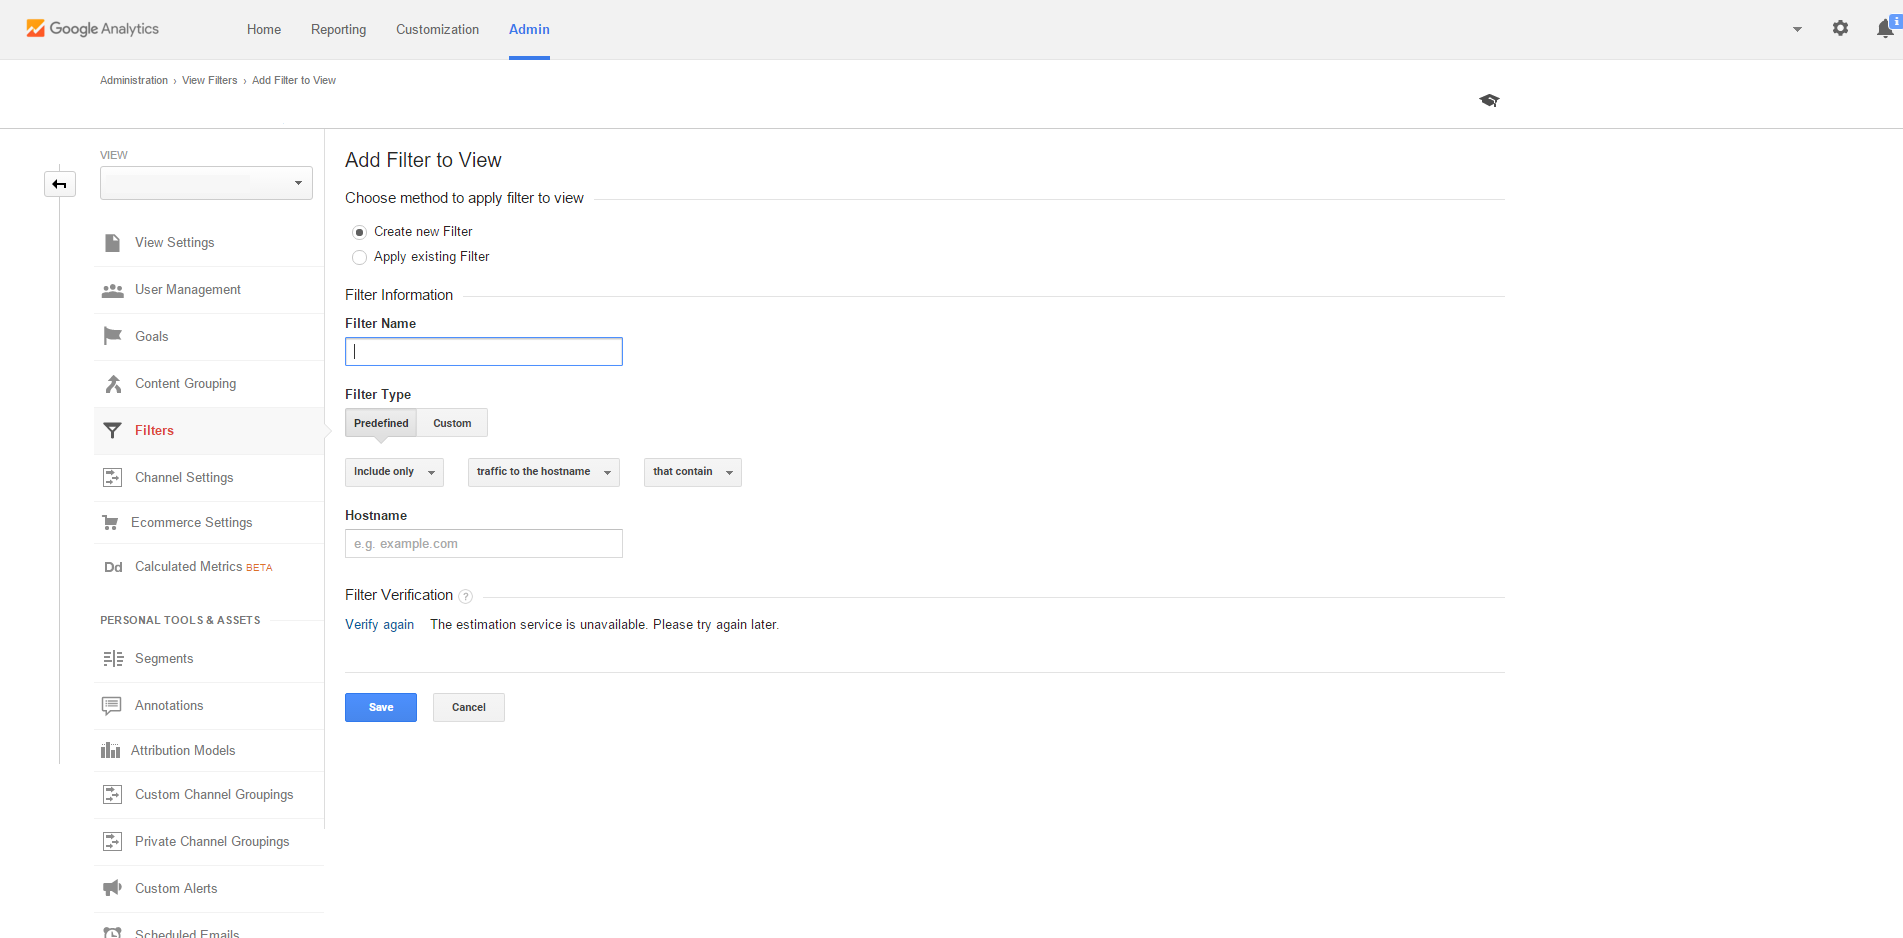Image resolution: width=1903 pixels, height=938 pixels.
Task: Click the Filter Verification help icon
Action: tap(465, 596)
